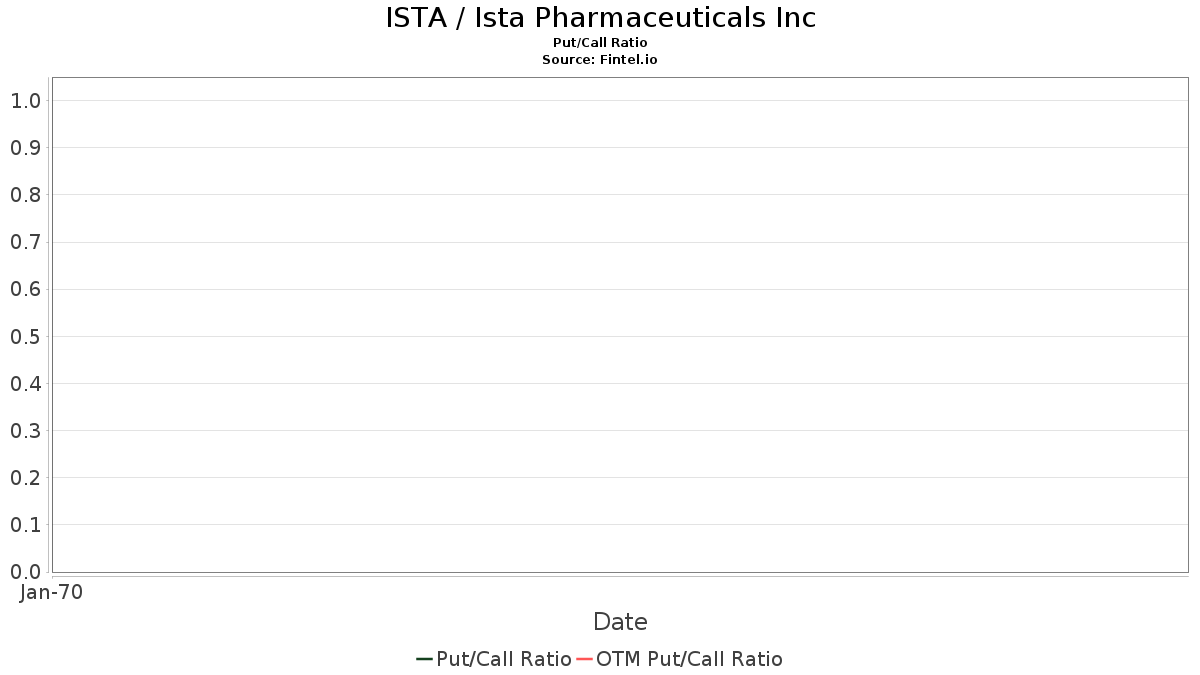1200x675 pixels.
Task: Click the 0.7 y-axis label
Action: tap(26, 242)
